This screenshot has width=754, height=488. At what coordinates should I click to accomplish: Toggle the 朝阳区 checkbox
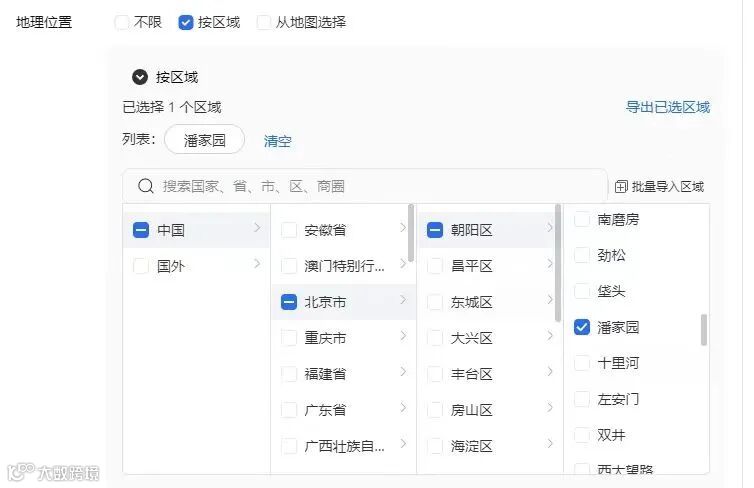pyautogui.click(x=435, y=230)
